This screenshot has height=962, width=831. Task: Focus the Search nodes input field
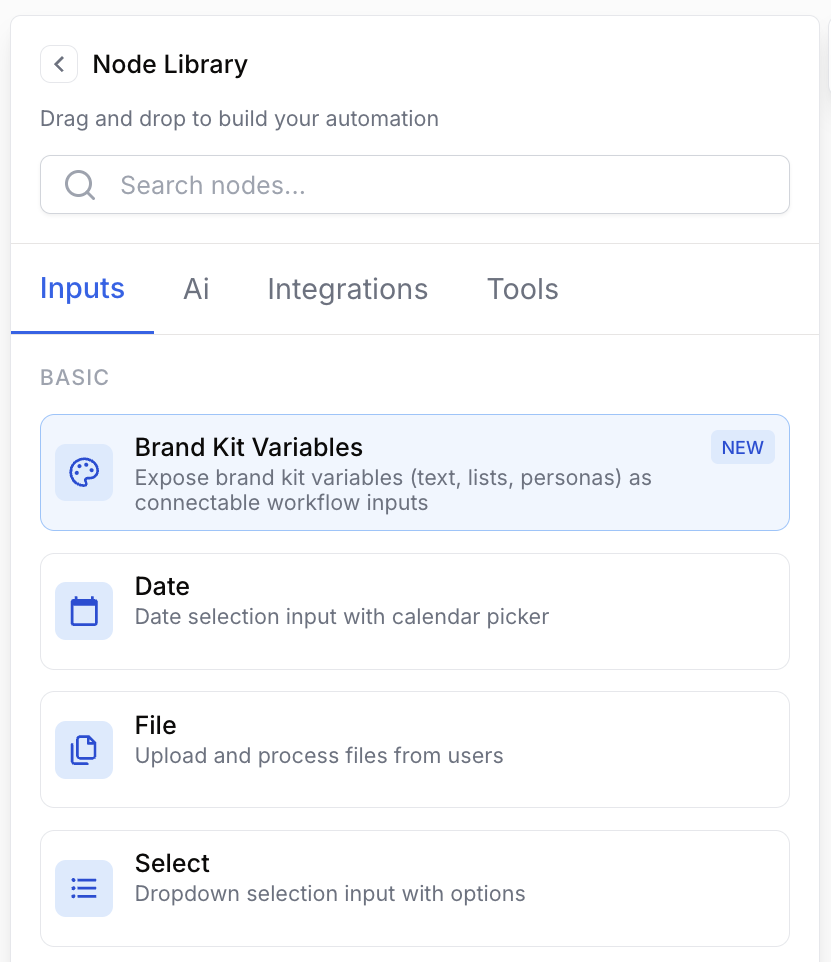coord(415,185)
